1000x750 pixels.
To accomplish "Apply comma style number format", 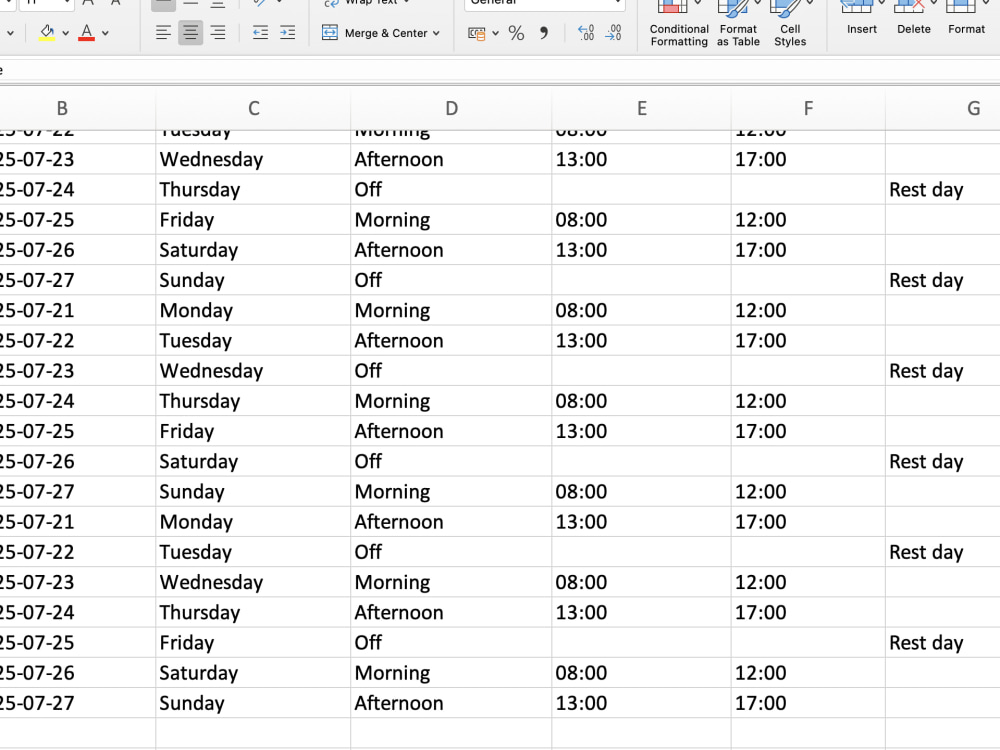I will [543, 33].
